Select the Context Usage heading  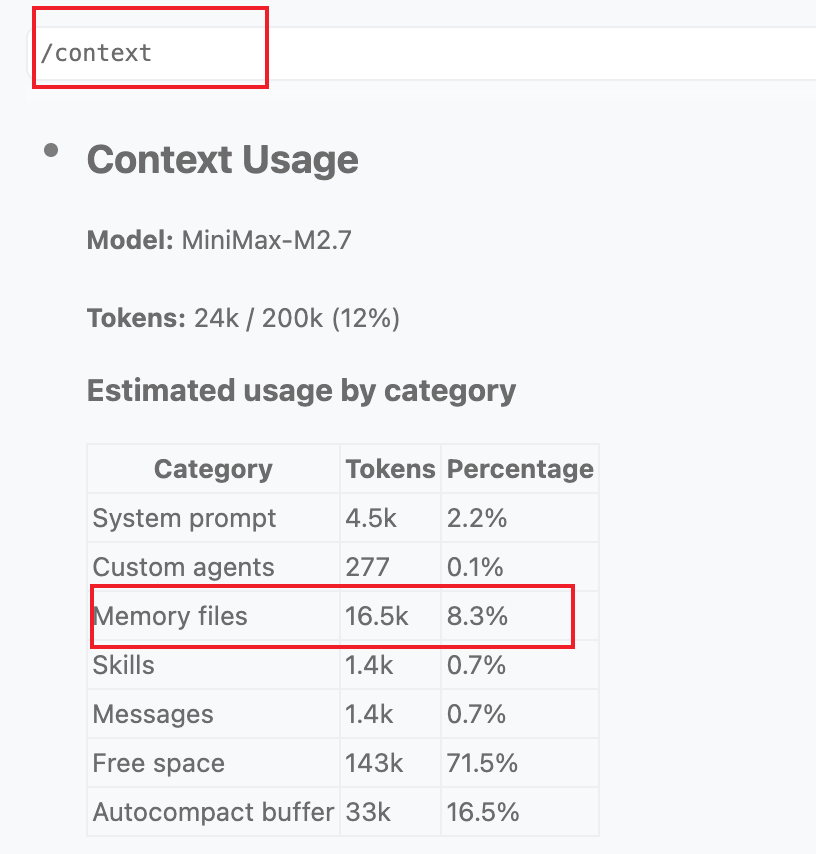222,160
